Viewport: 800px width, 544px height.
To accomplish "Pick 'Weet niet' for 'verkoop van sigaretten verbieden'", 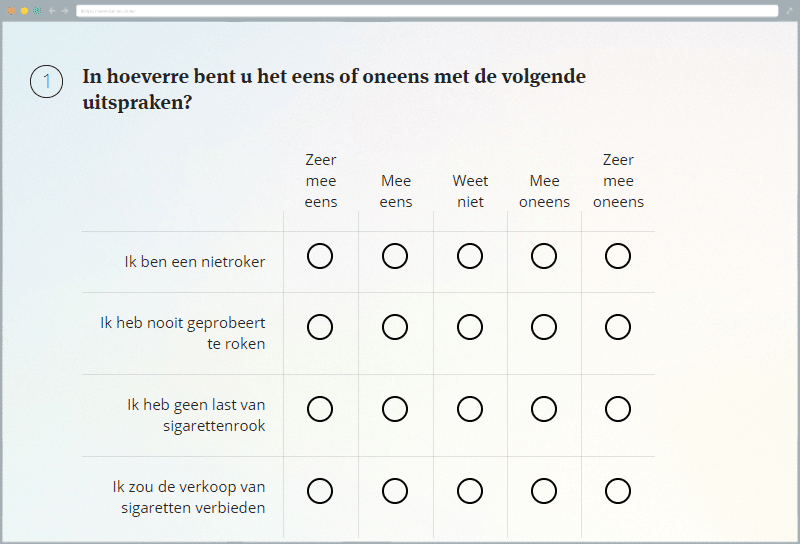I will click(x=470, y=491).
